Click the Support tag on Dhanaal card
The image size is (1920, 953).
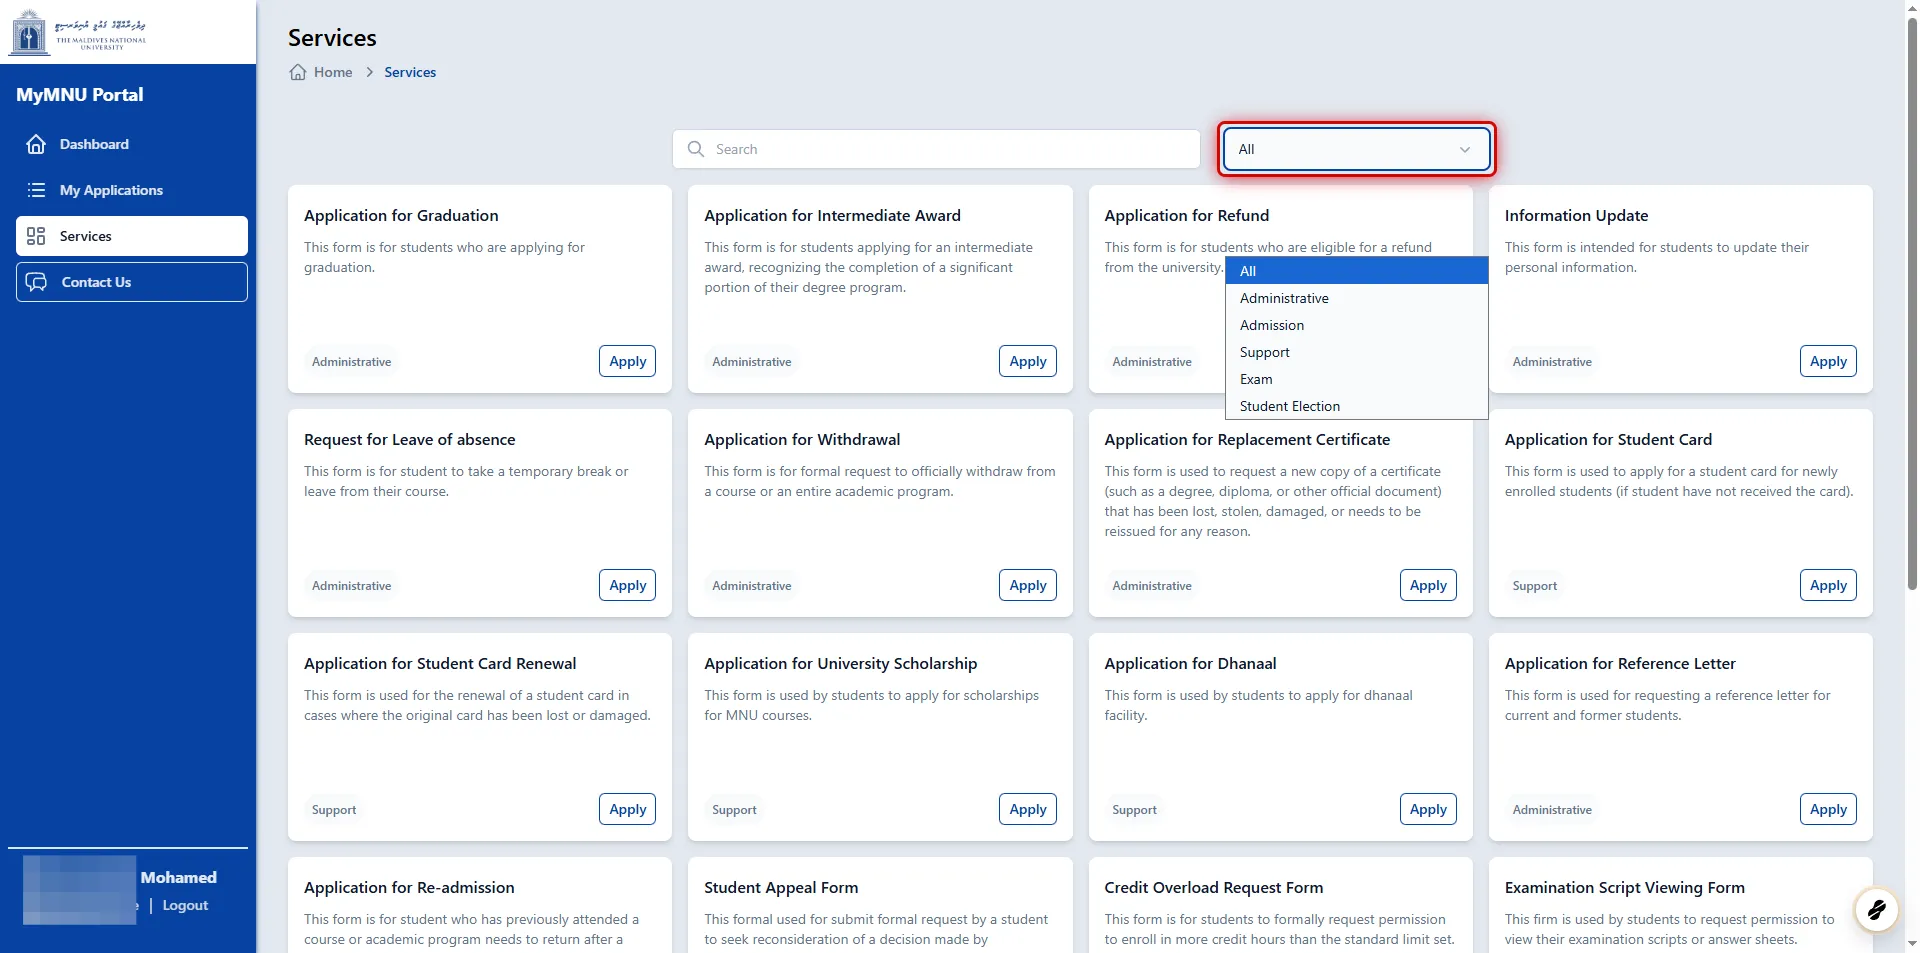[x=1134, y=810]
